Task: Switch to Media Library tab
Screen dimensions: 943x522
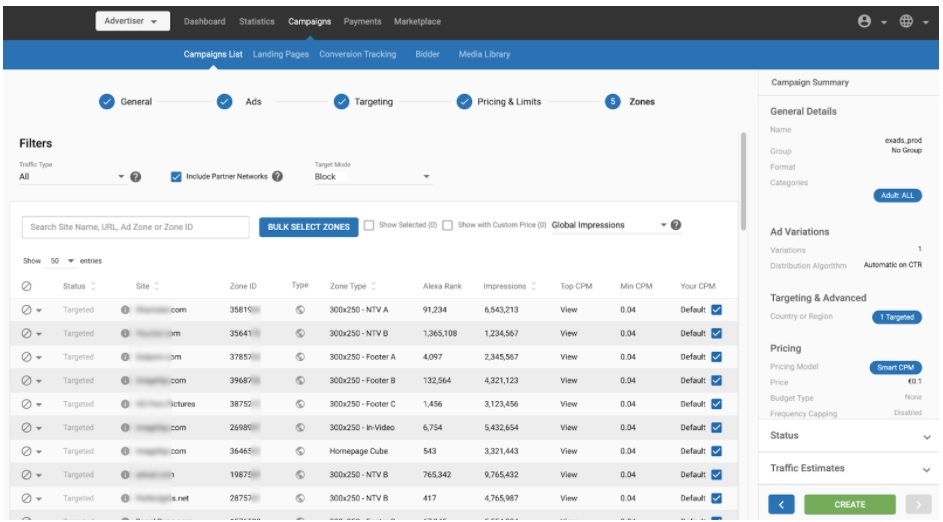Action: [x=484, y=54]
